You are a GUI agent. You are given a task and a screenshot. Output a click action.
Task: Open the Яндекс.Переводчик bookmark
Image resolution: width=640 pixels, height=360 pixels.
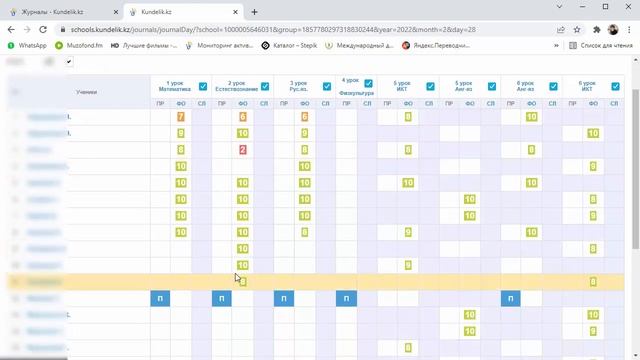tap(436, 45)
